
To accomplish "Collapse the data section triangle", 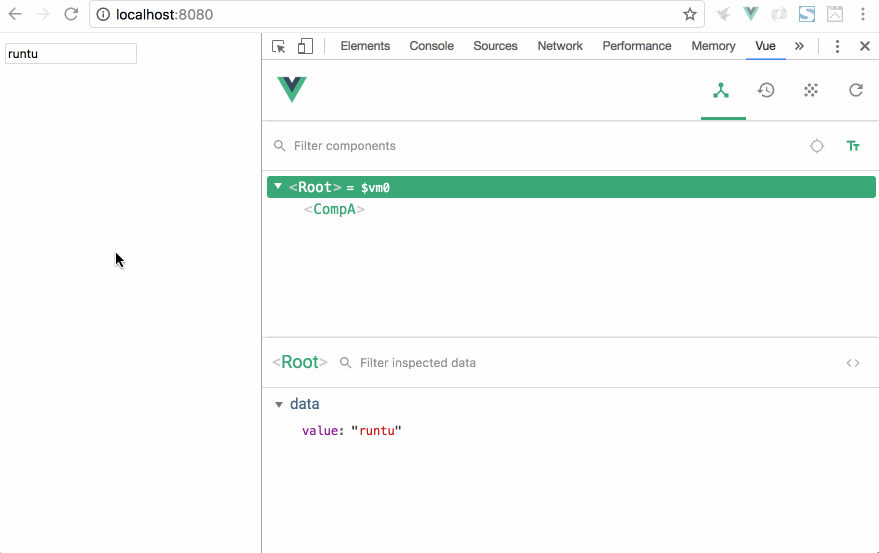I will 279,405.
